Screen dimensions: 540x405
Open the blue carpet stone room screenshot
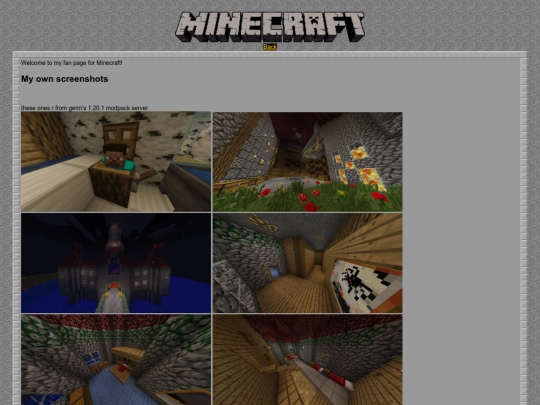pos(116,360)
